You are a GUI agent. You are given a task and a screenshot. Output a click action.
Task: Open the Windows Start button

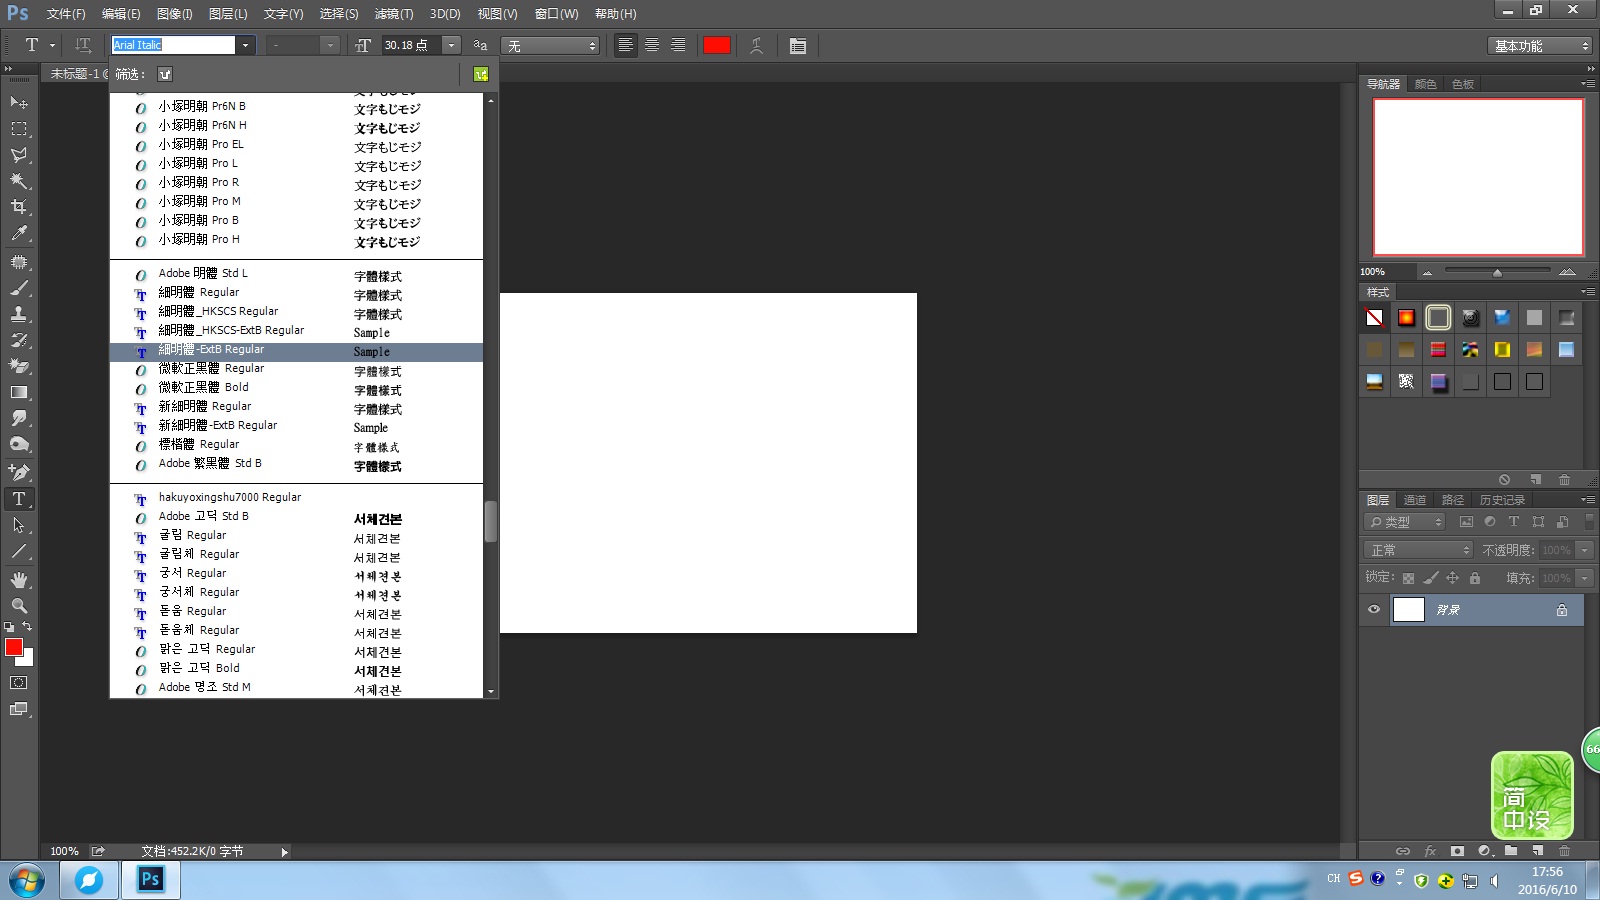(x=27, y=881)
